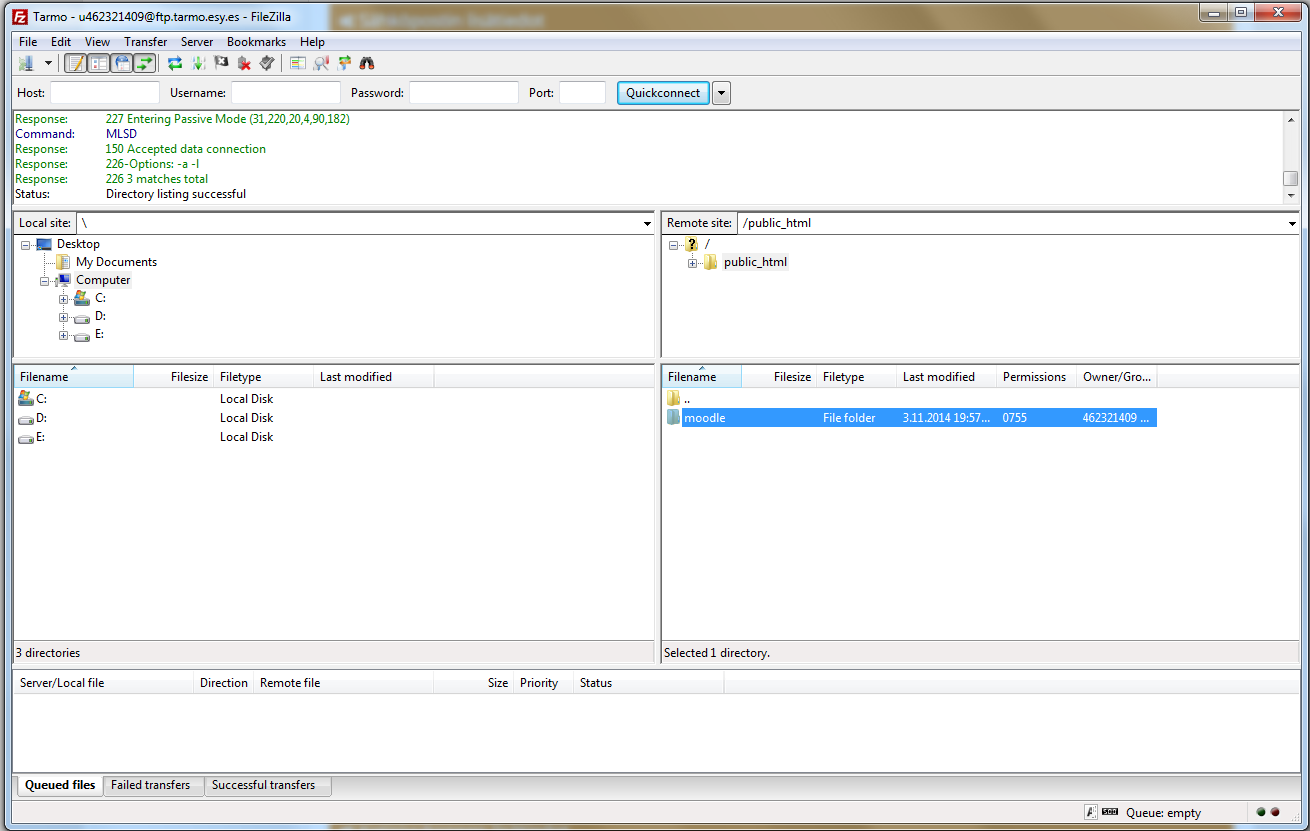Expand the D: drive tree node

click(64, 317)
